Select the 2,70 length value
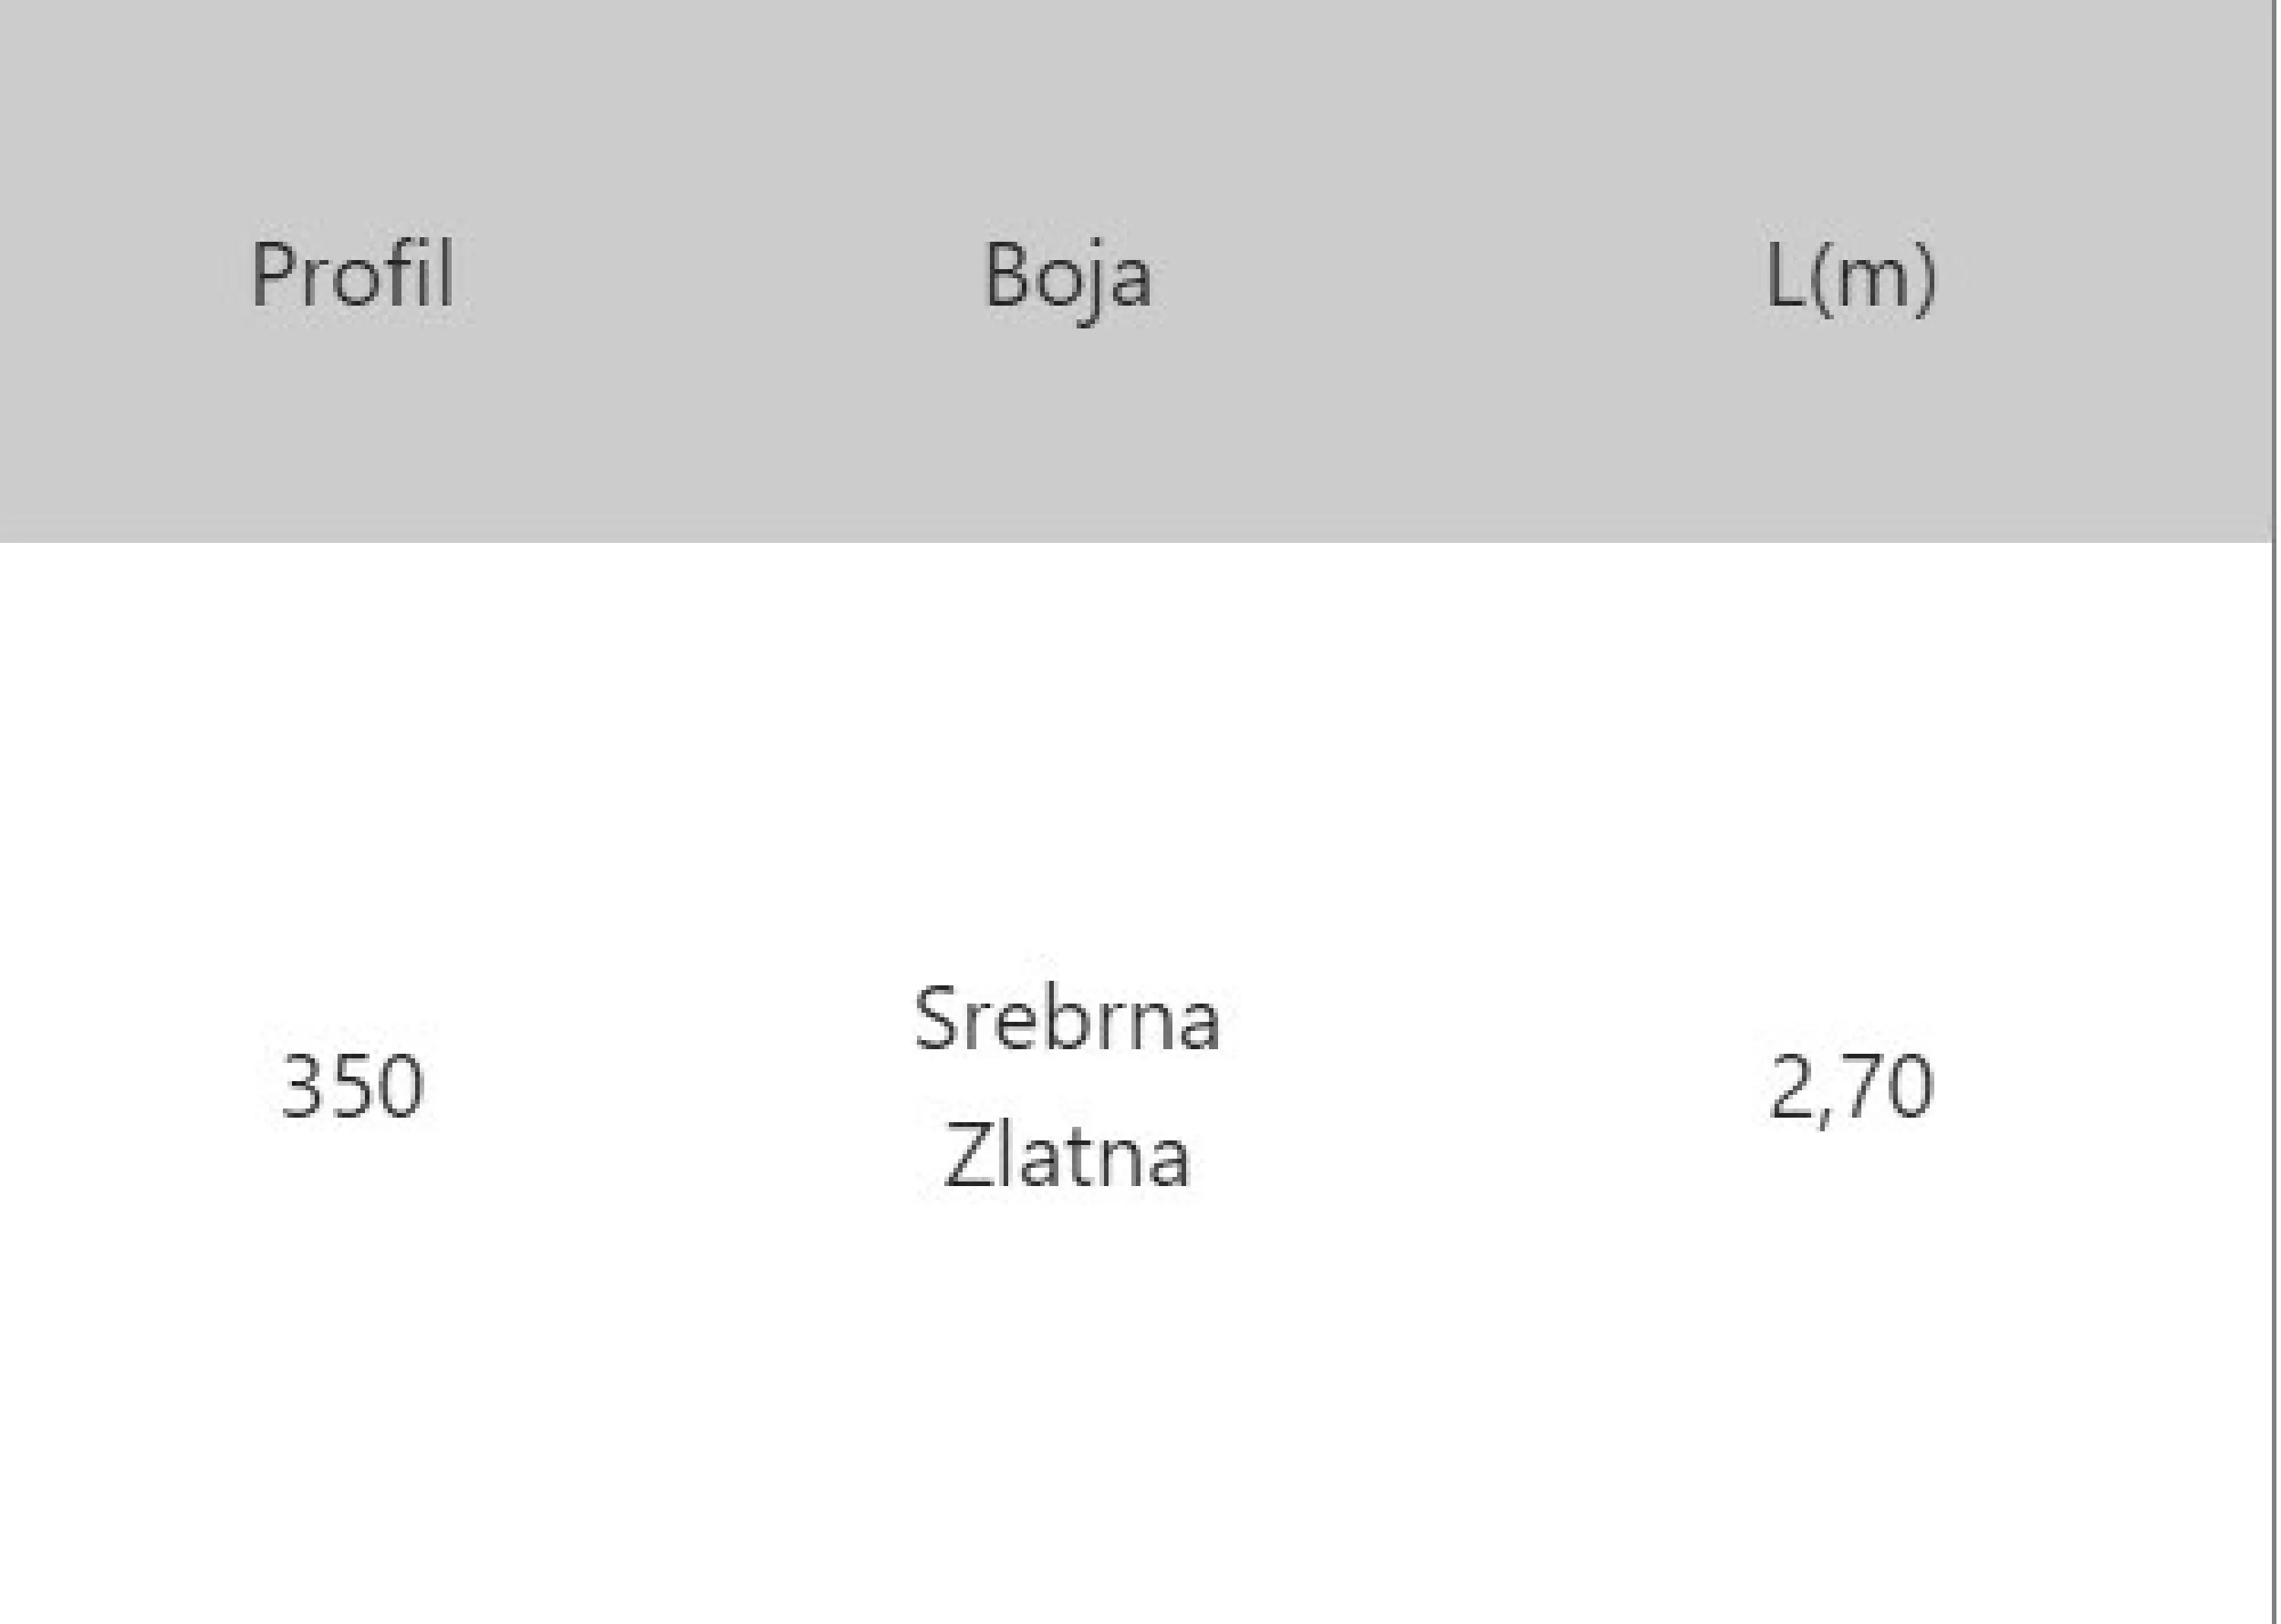 1851,1087
